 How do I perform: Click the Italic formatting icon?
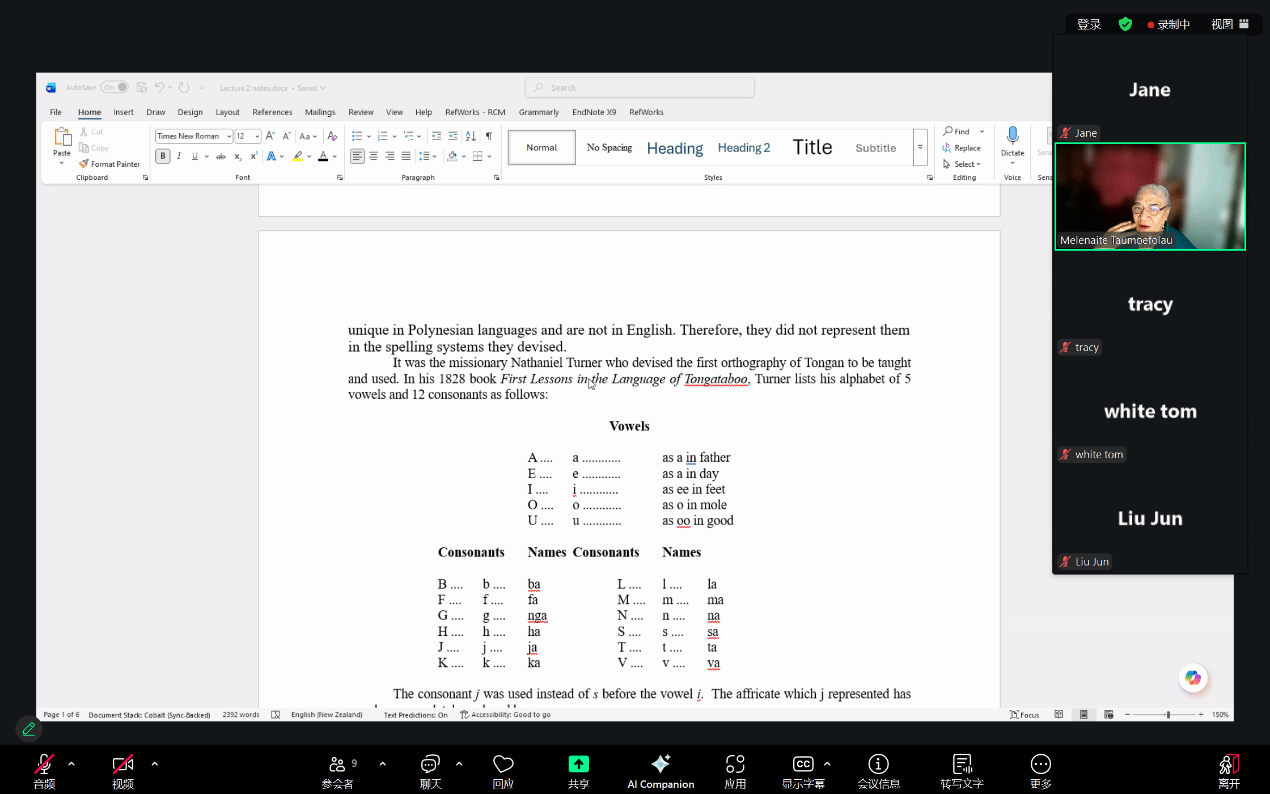pyautogui.click(x=179, y=156)
